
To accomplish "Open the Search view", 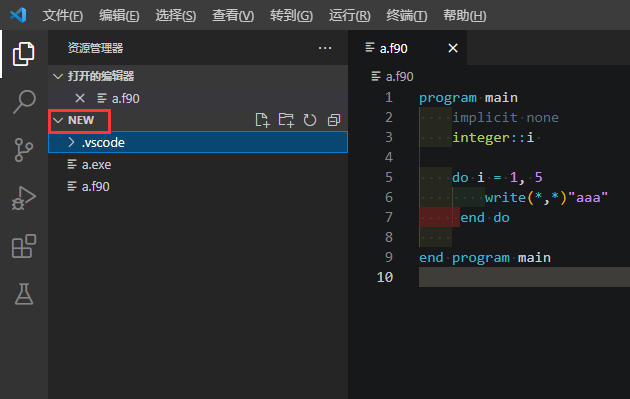I will 24,102.
